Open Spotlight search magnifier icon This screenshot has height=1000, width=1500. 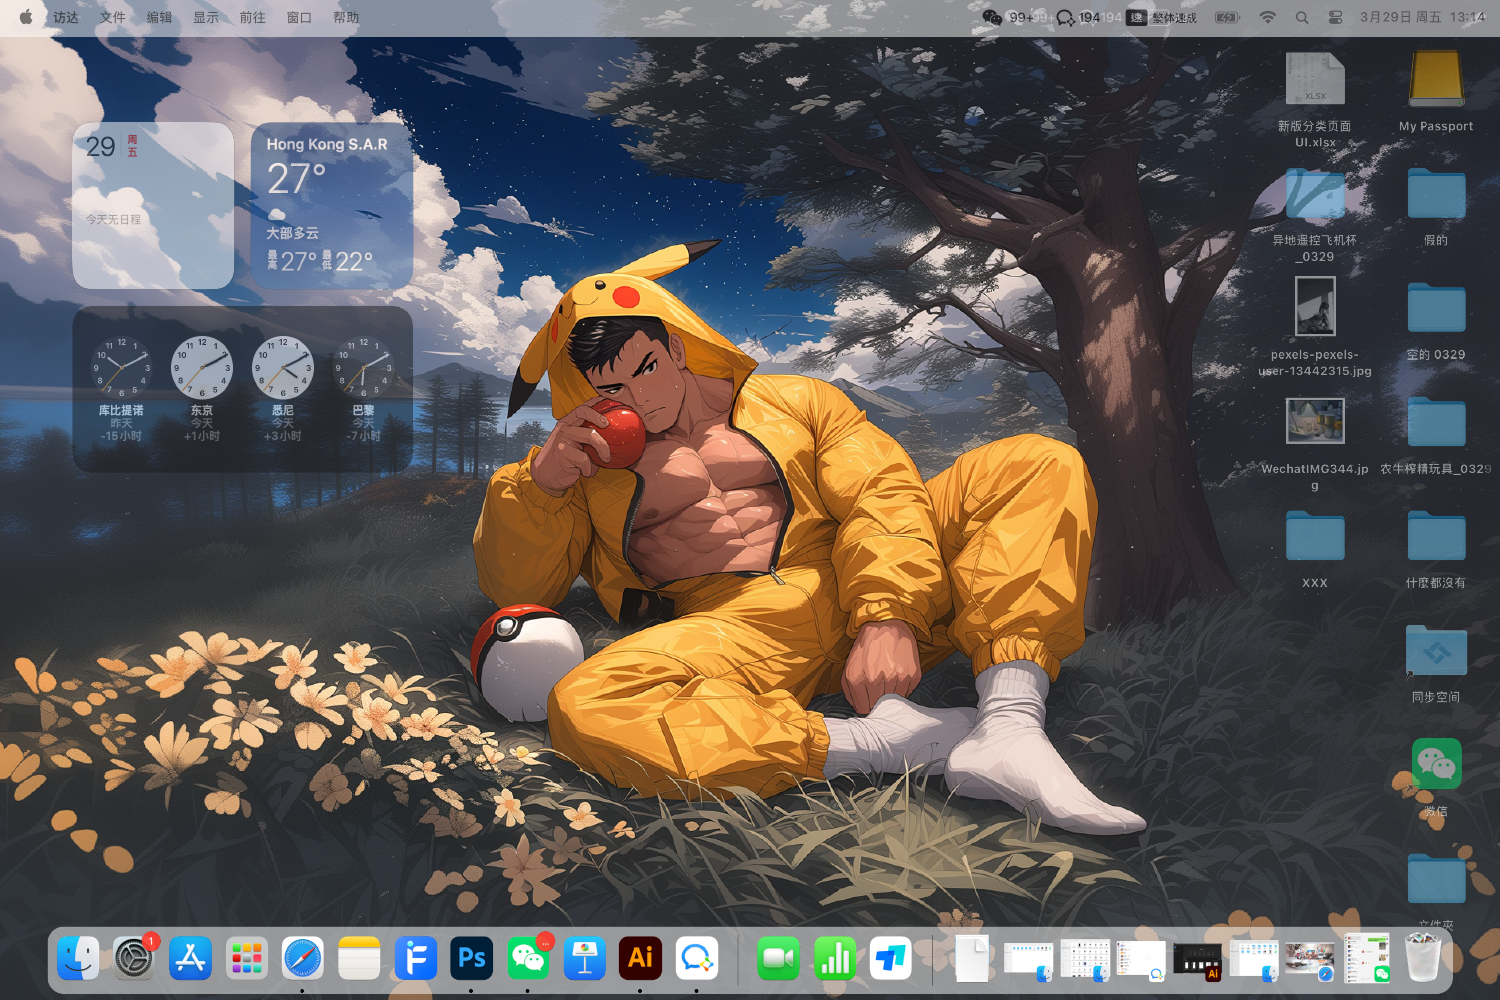(1302, 17)
